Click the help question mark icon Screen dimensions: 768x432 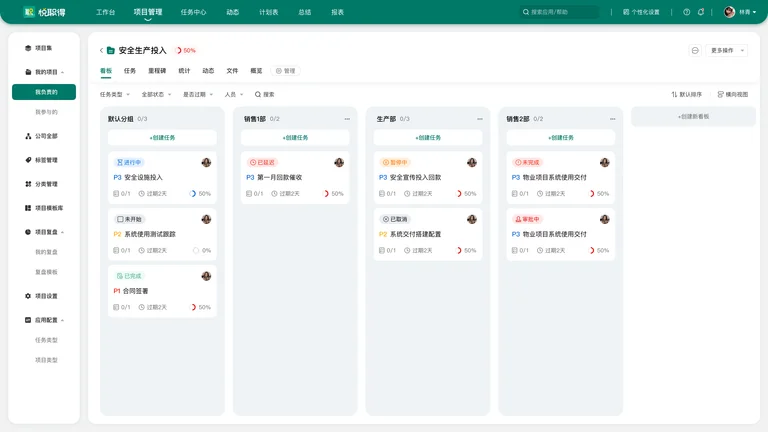coord(687,12)
